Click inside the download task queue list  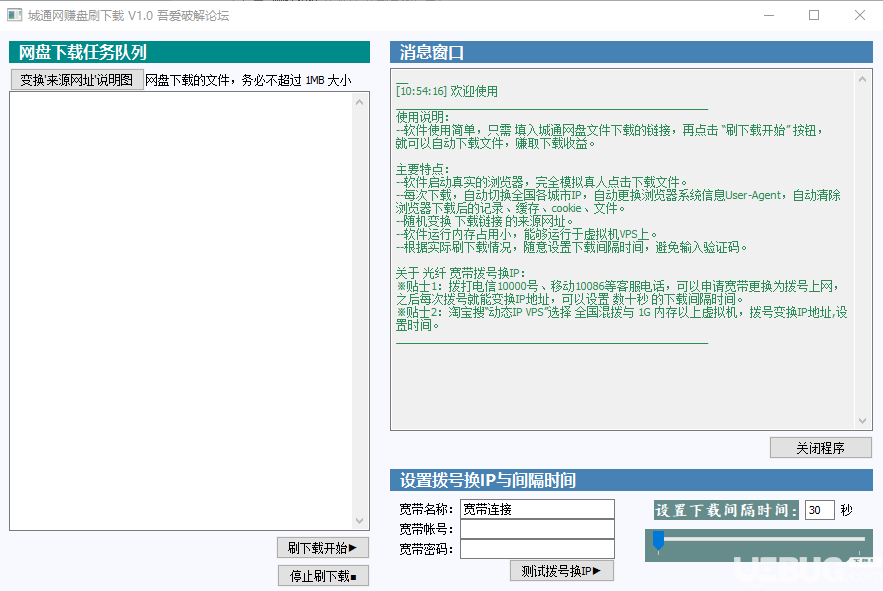181,311
